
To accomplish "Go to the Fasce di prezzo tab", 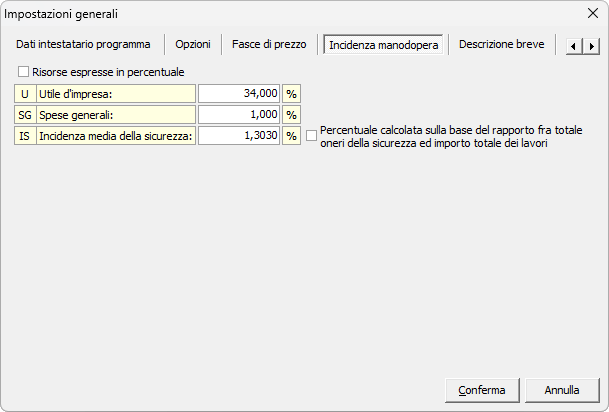I will [x=269, y=45].
